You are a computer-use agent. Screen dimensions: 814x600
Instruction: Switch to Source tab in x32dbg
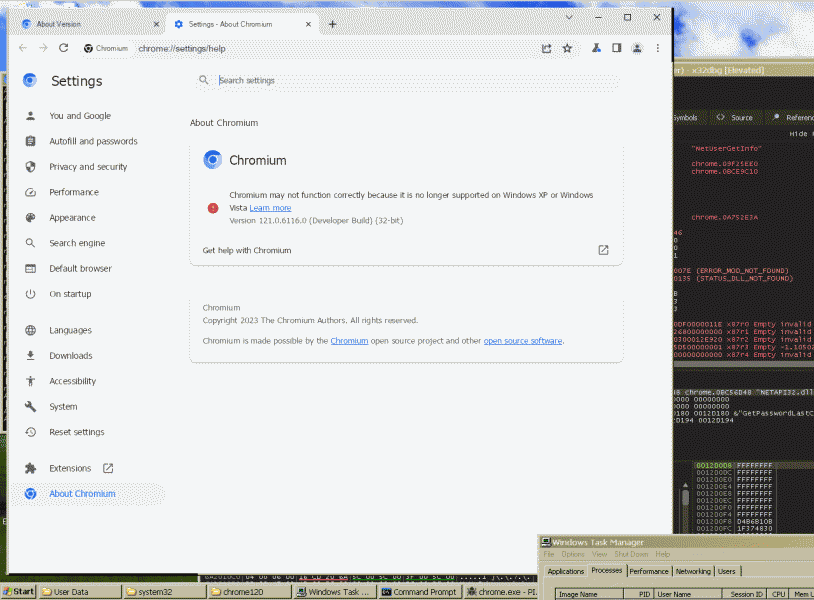(x=736, y=117)
